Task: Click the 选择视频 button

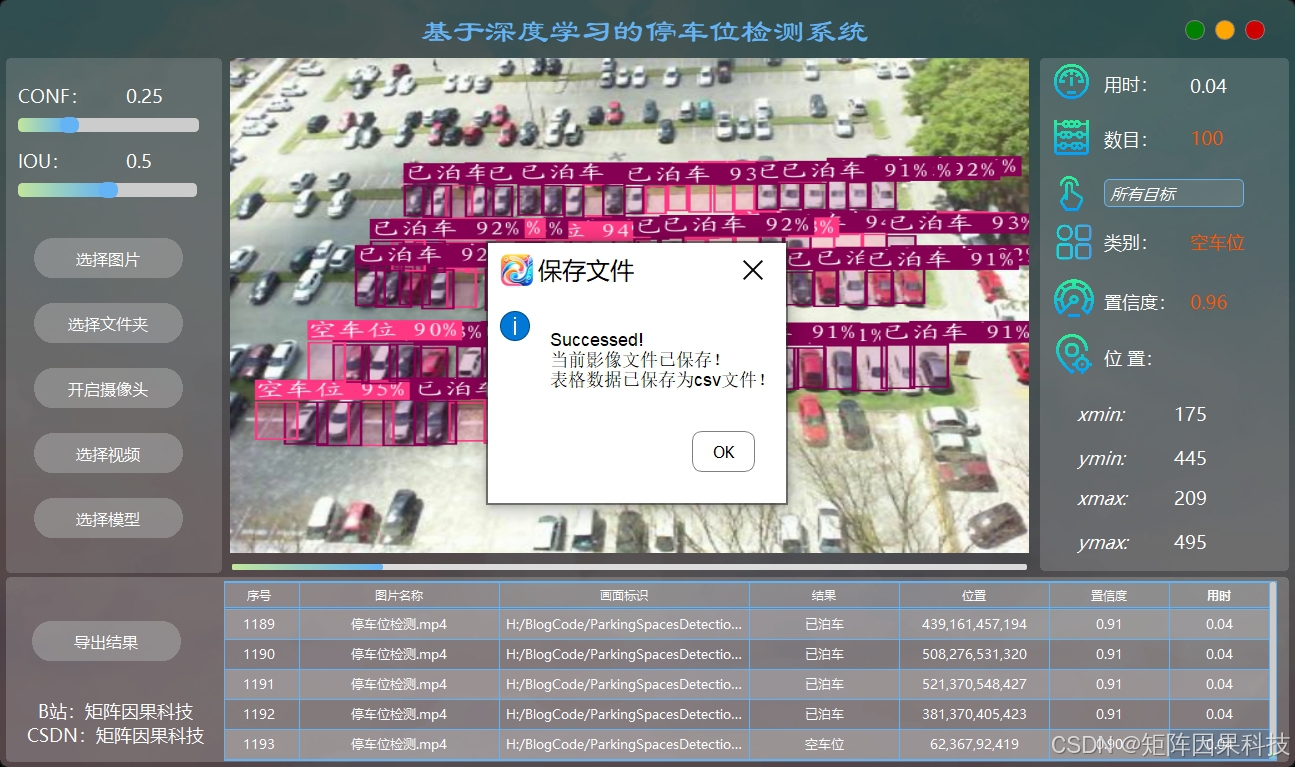Action: pyautogui.click(x=108, y=453)
